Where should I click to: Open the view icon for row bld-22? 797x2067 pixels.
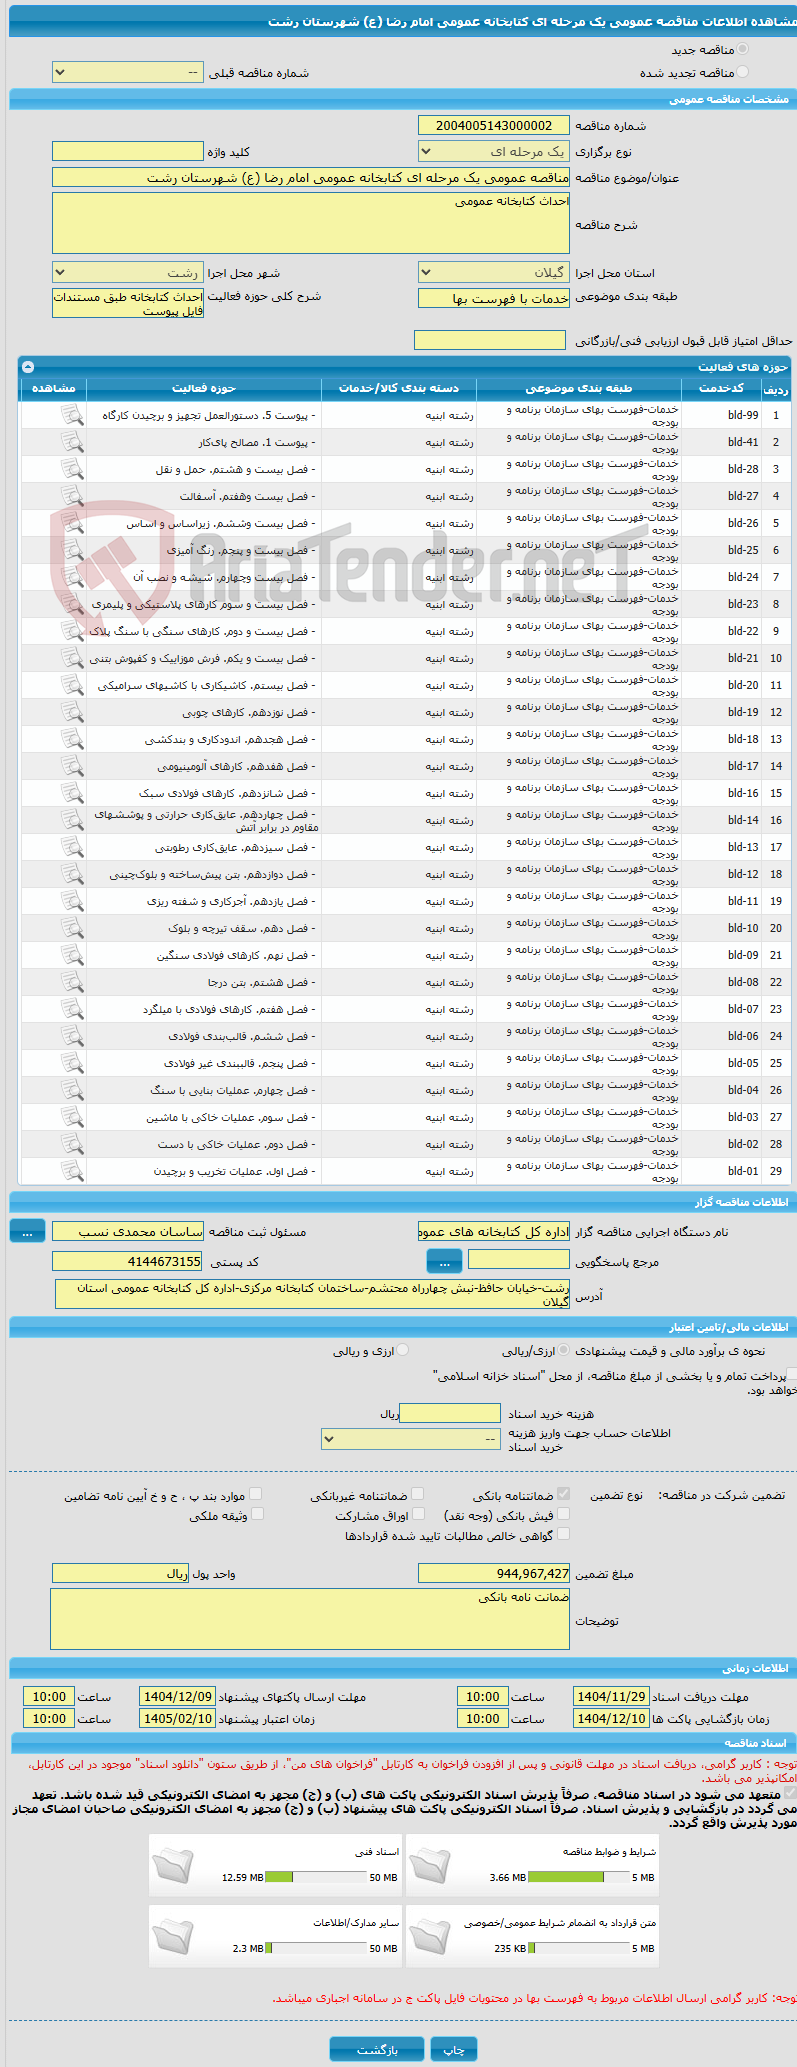[x=72, y=631]
